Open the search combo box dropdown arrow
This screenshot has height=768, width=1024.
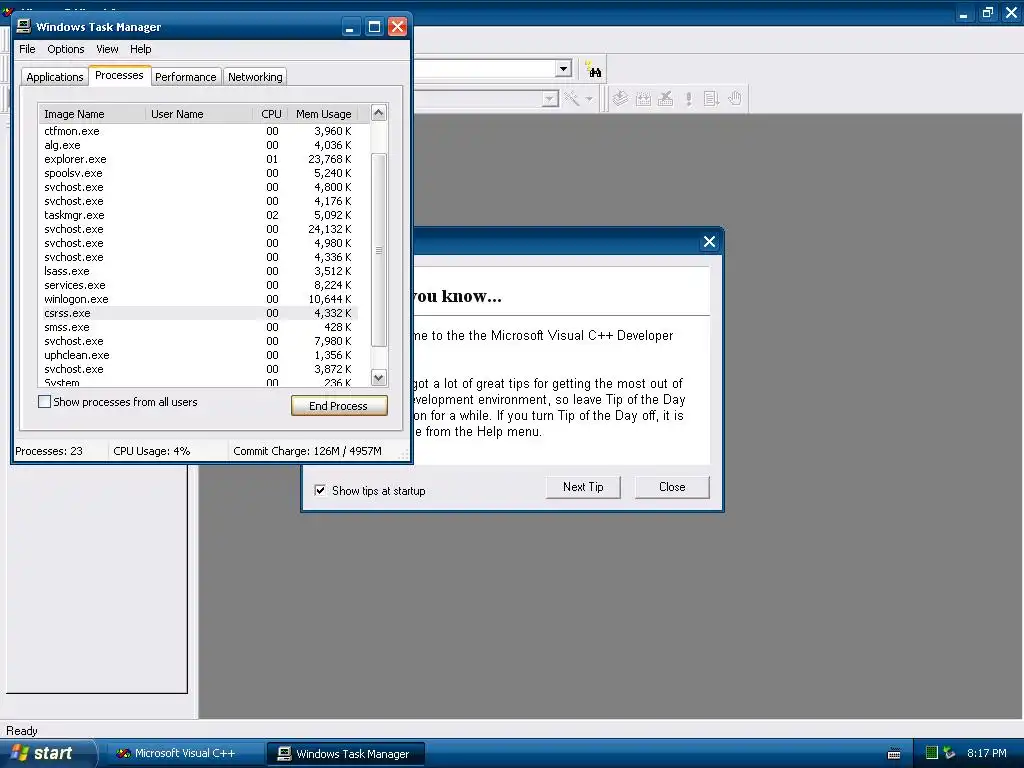564,69
